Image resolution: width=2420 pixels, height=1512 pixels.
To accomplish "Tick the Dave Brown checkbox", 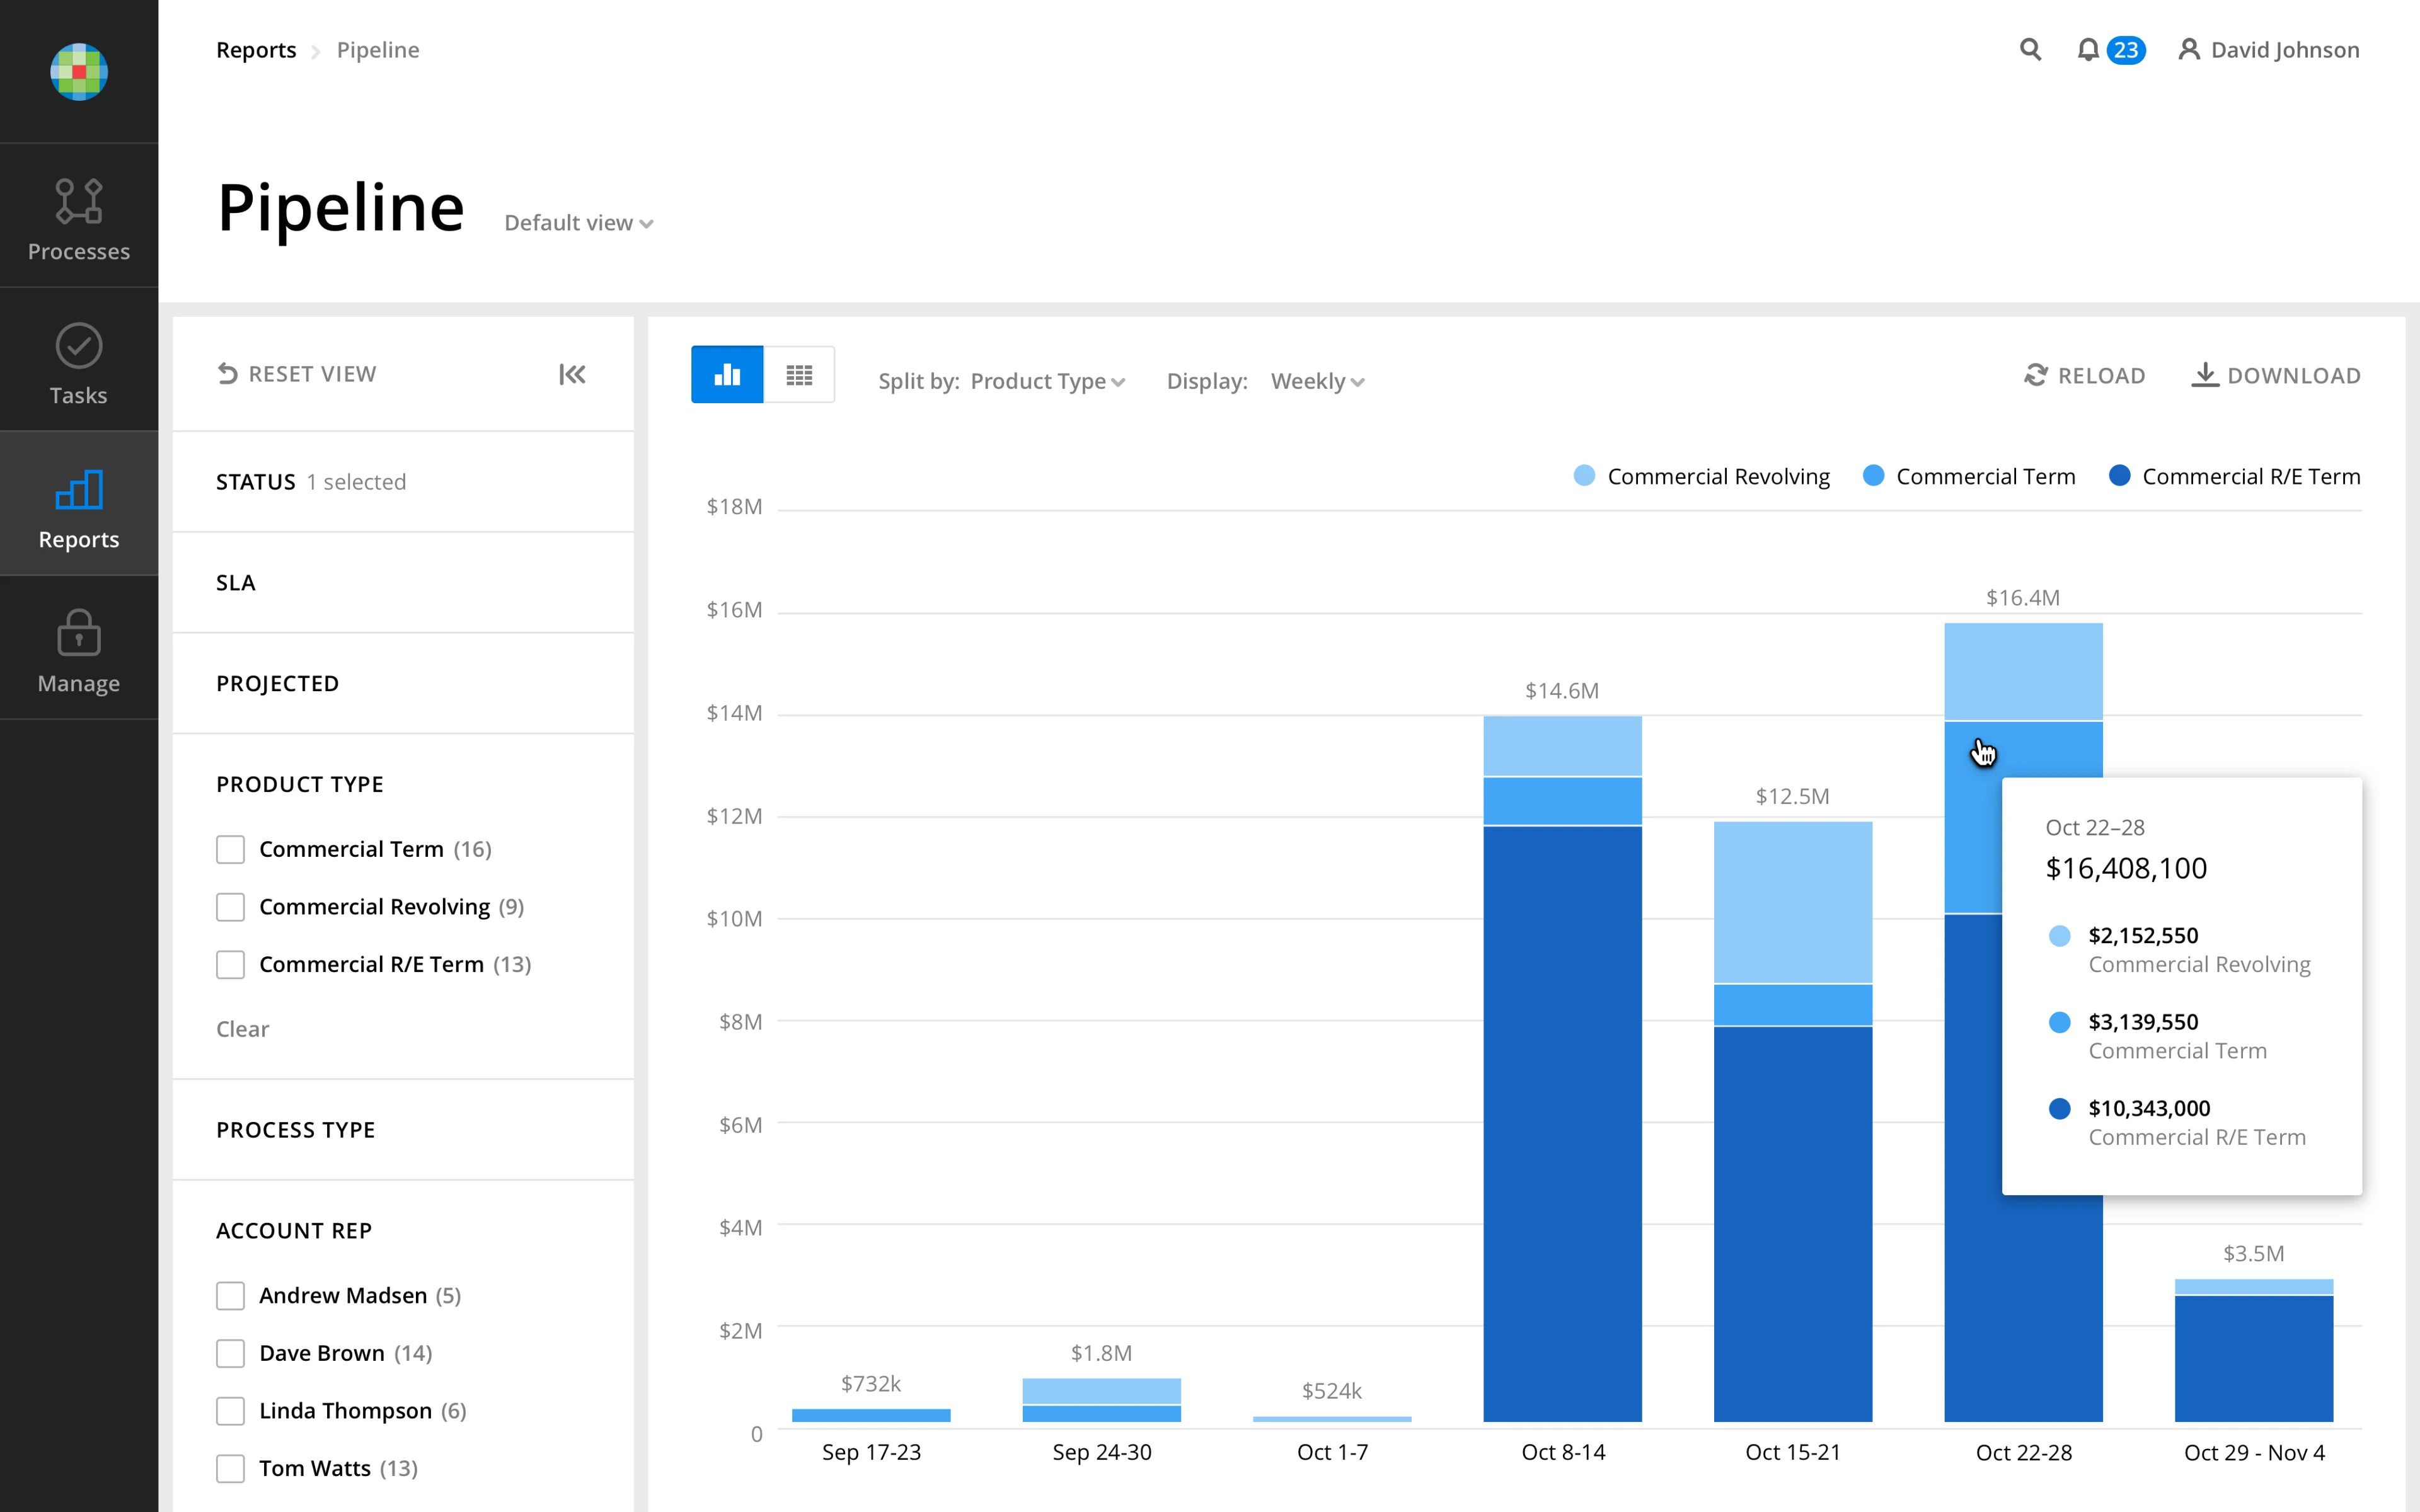I will (x=231, y=1353).
